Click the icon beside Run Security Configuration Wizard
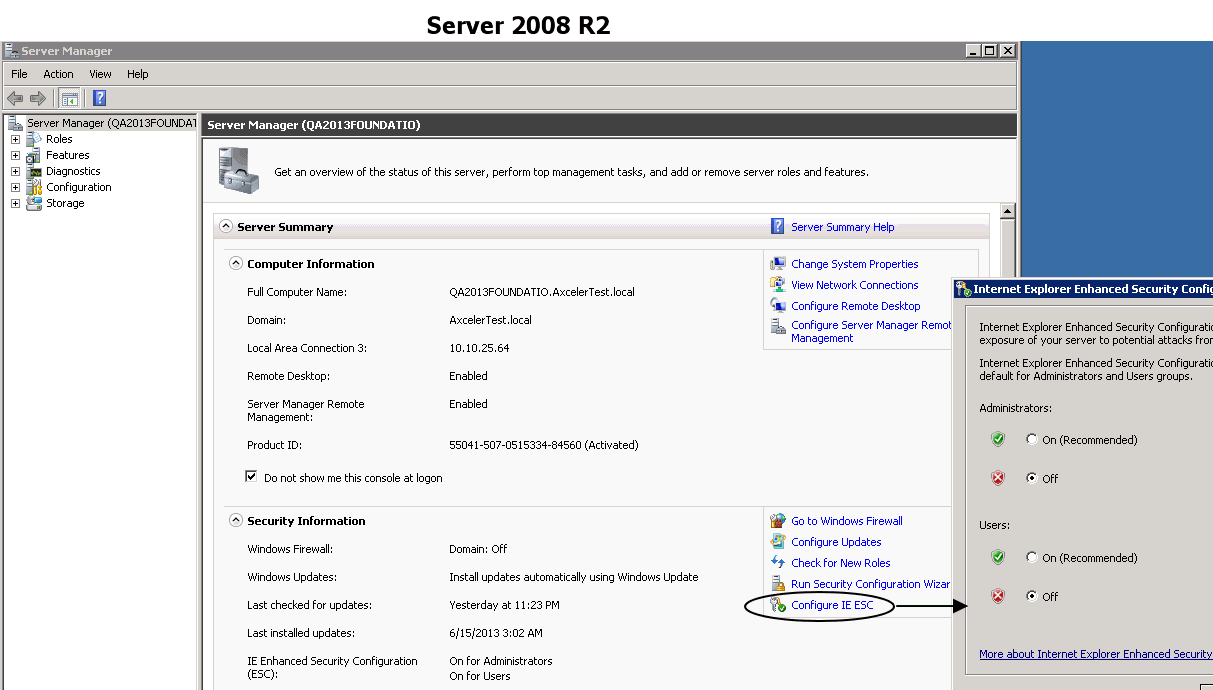Screen dimensions: 1213x690 coord(778,583)
